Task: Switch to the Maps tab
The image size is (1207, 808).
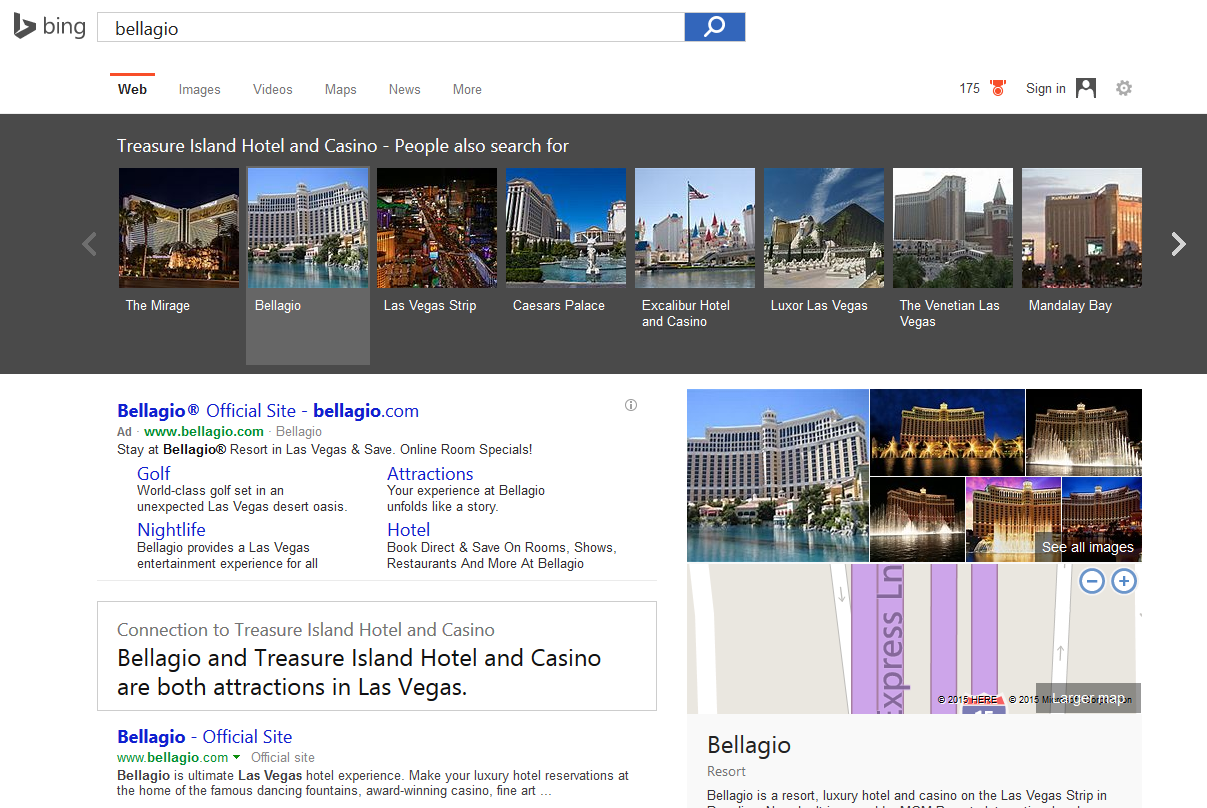Action: (340, 89)
